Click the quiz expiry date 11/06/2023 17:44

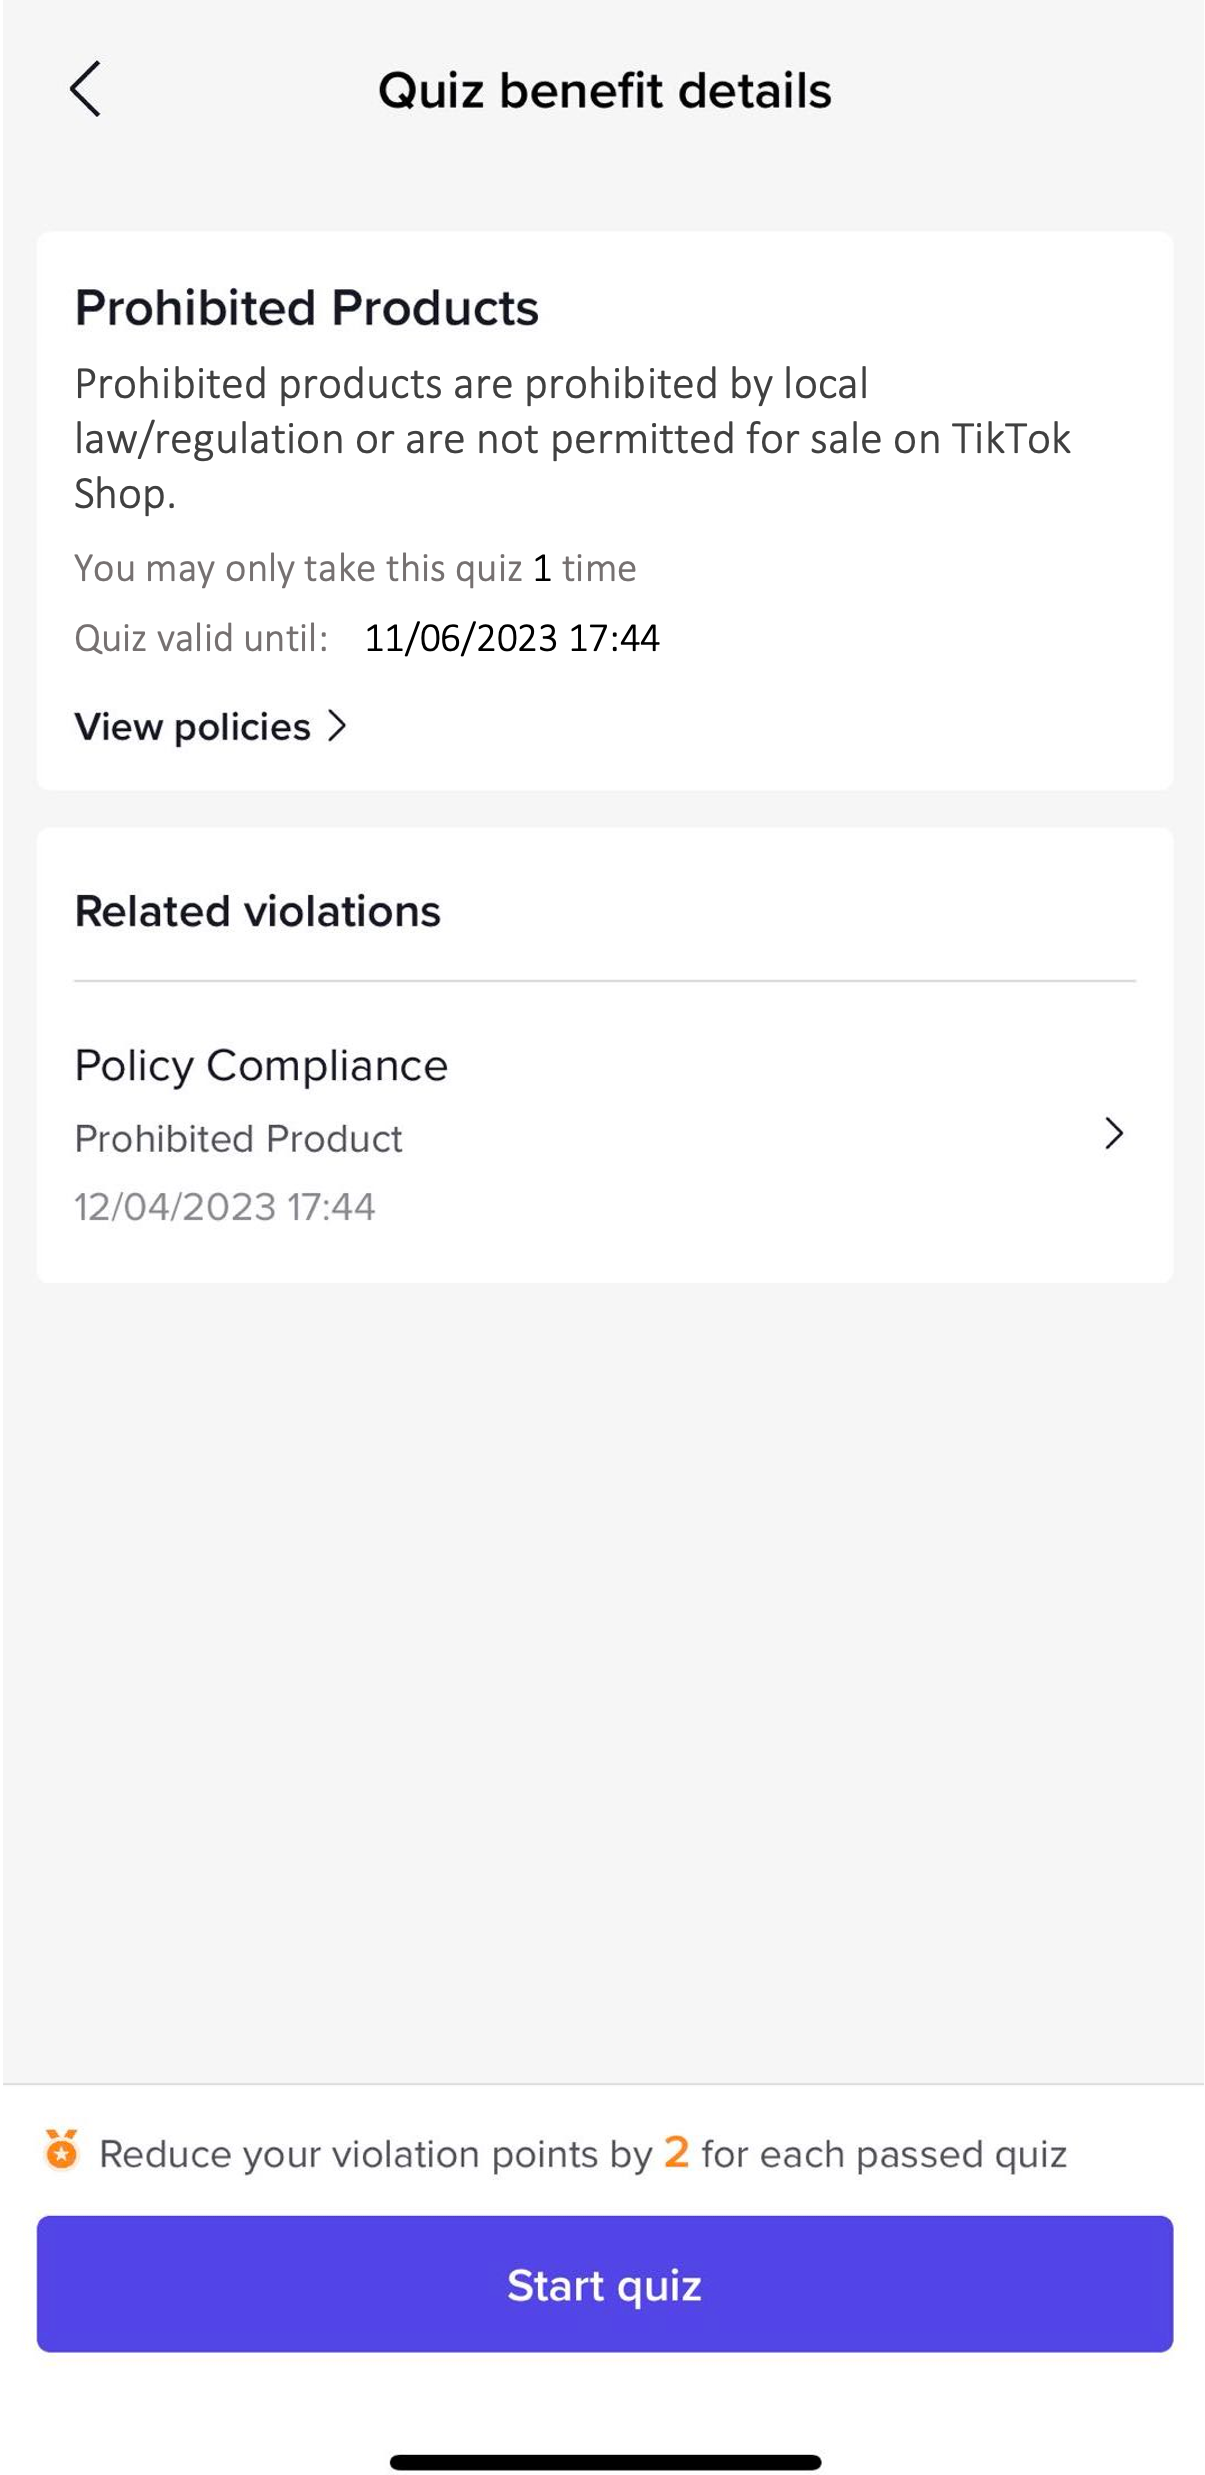click(x=511, y=639)
